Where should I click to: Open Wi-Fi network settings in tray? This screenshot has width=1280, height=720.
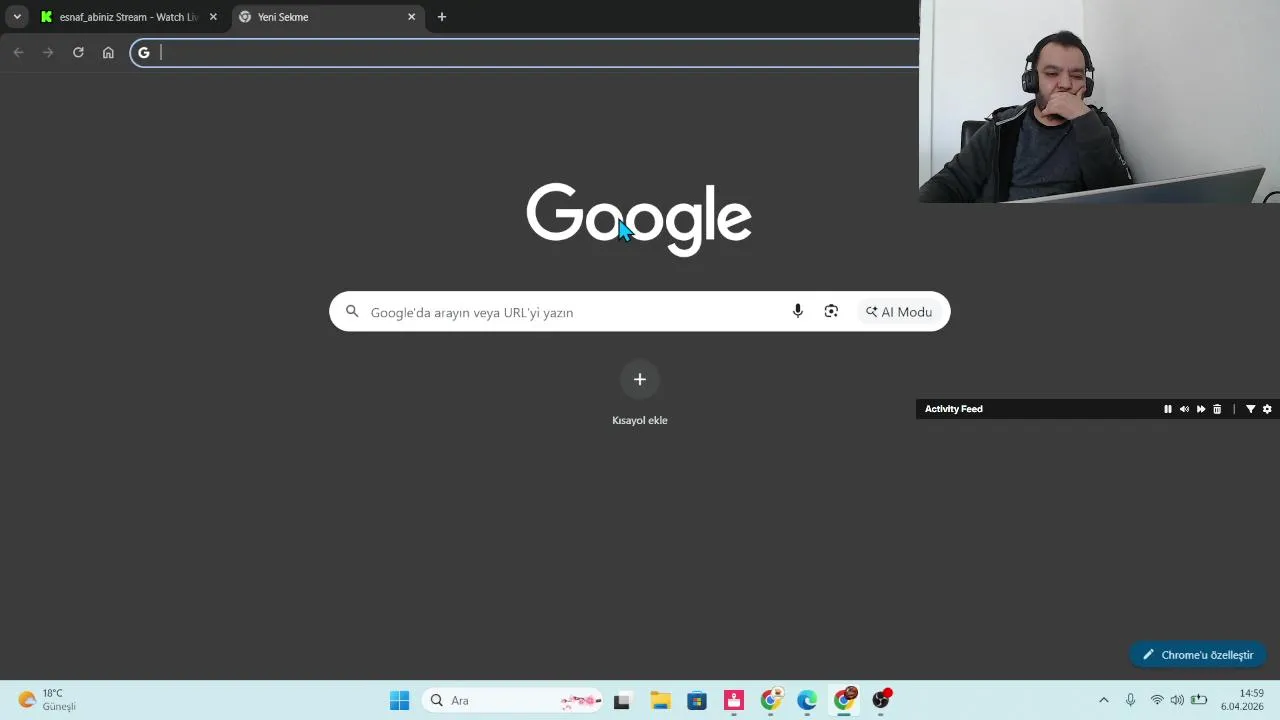[1157, 700]
